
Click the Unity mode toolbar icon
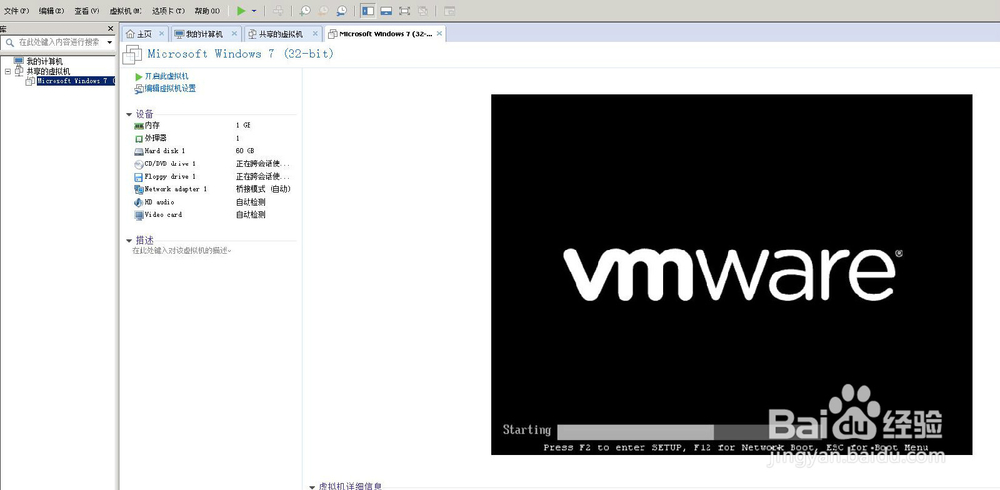[x=422, y=11]
